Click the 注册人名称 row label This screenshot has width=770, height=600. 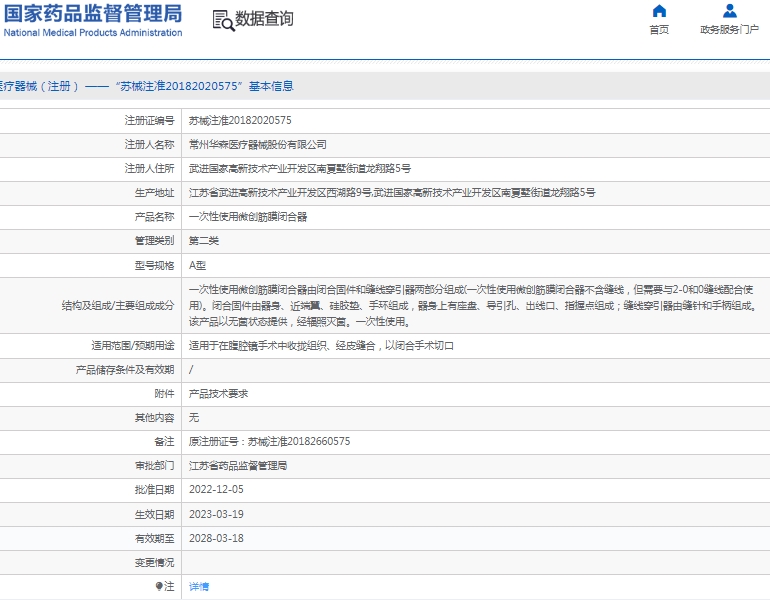tap(149, 145)
